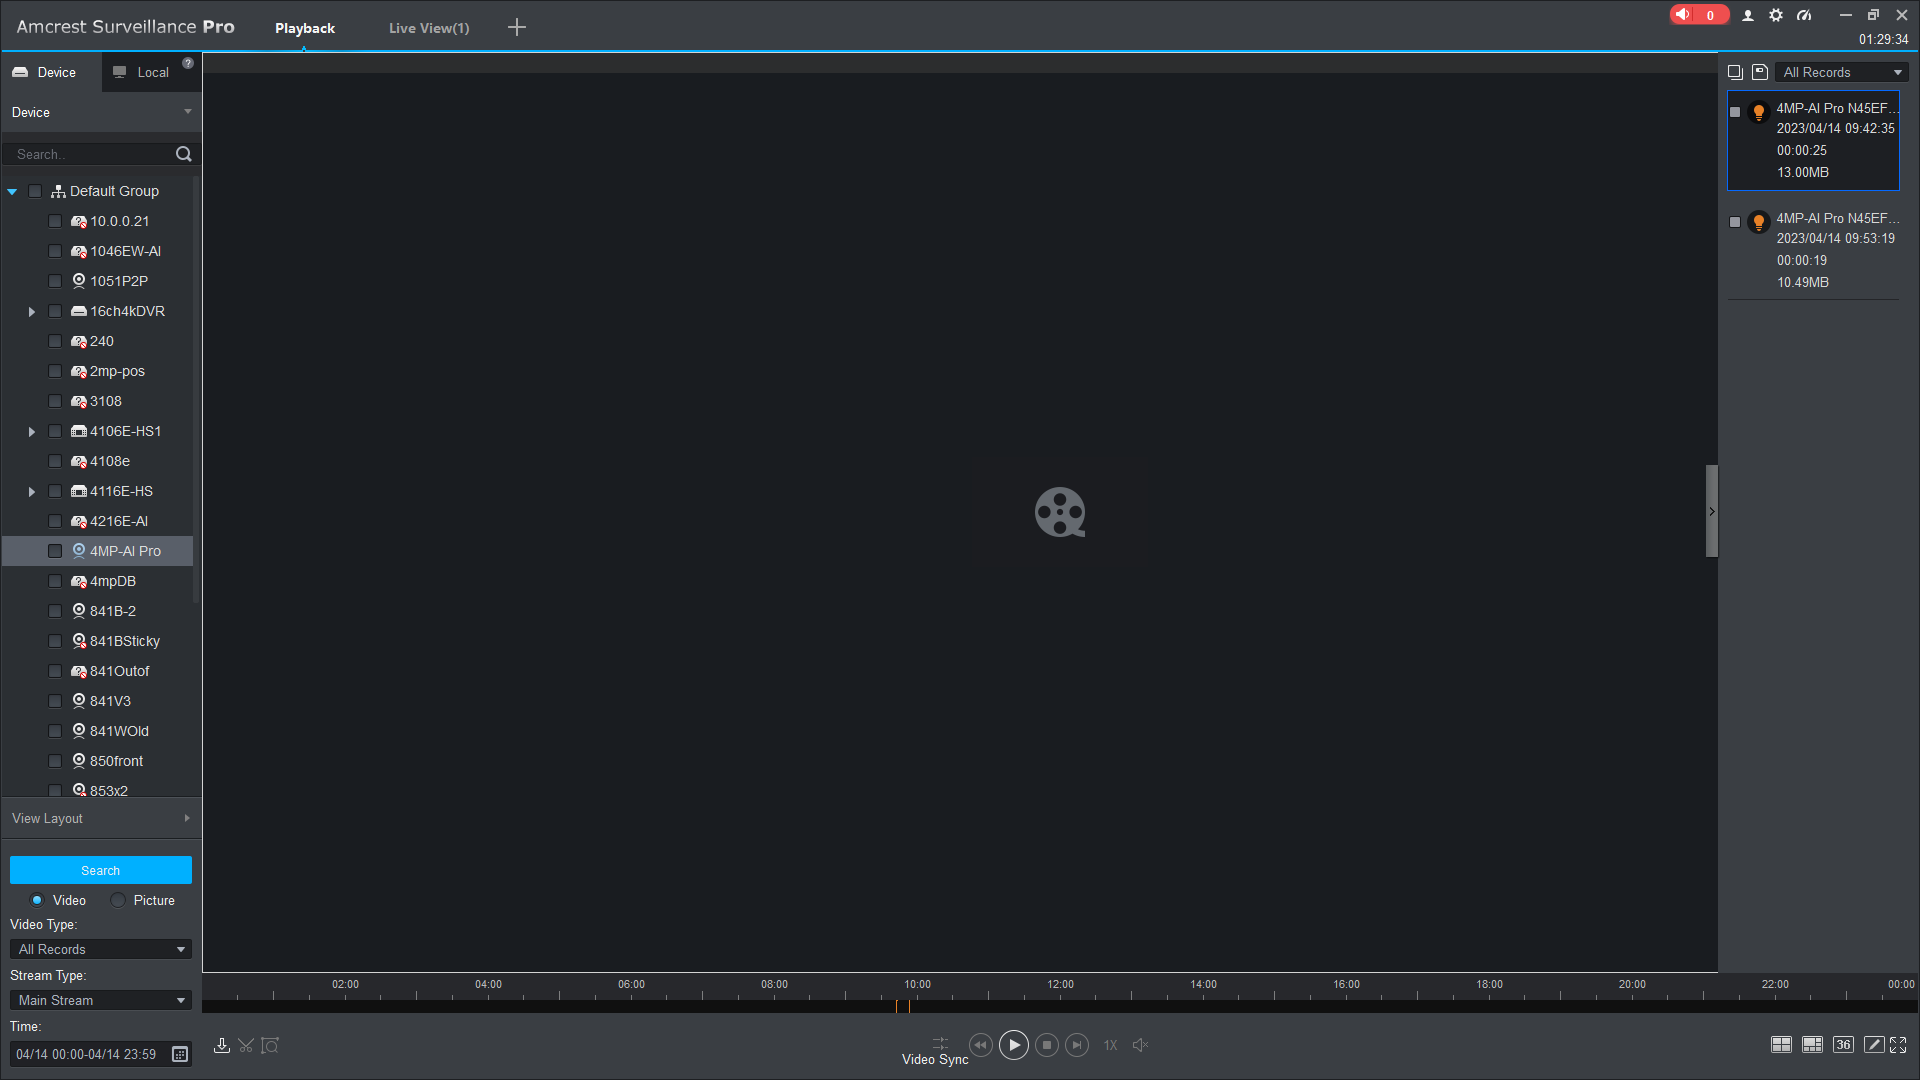Click the alarm speaker notification icon

(x=1684, y=15)
